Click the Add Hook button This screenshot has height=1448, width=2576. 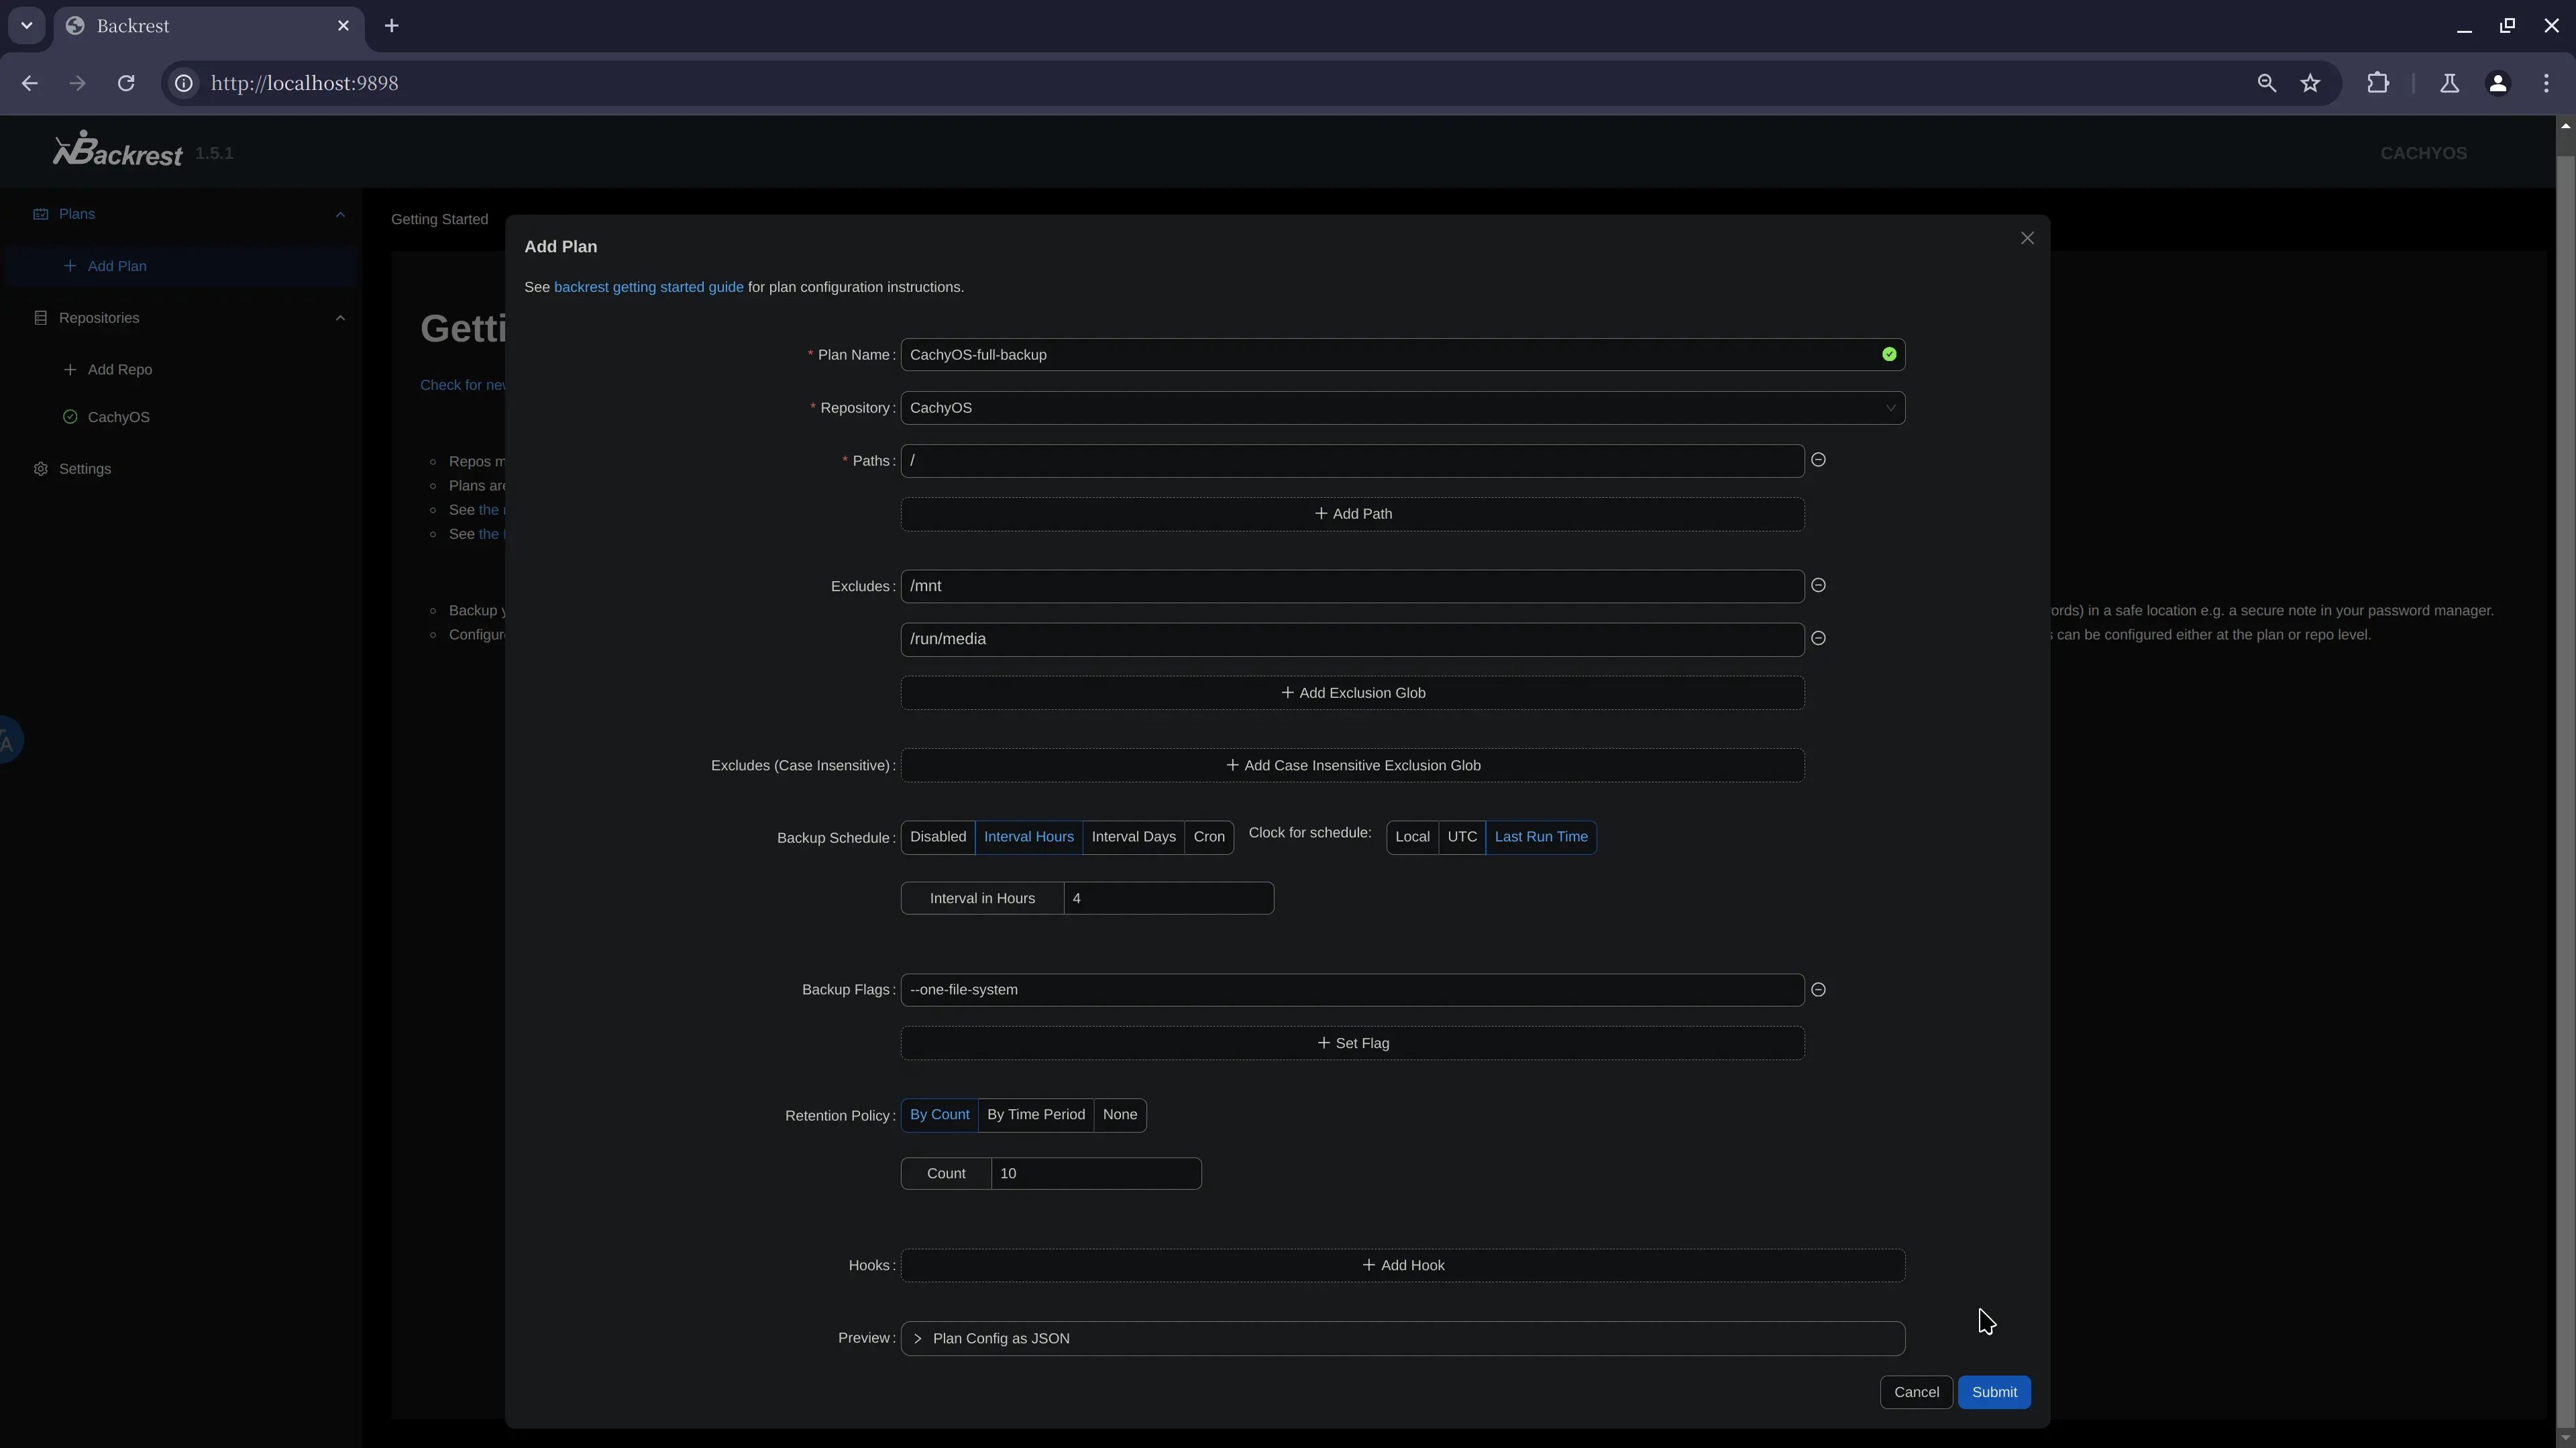click(1402, 1266)
